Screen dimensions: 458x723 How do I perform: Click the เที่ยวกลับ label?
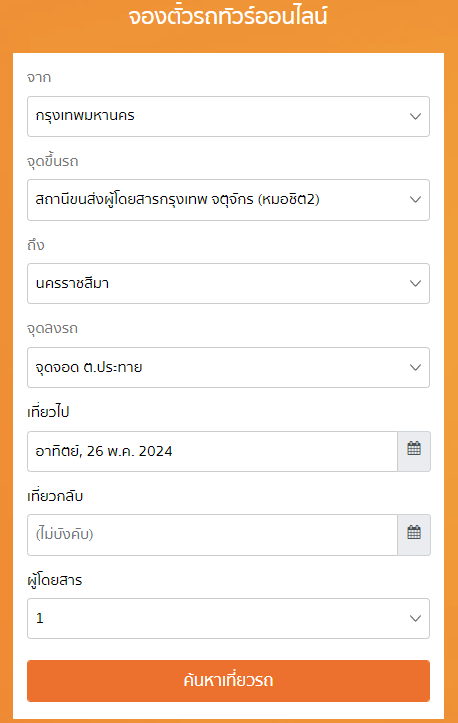point(55,496)
